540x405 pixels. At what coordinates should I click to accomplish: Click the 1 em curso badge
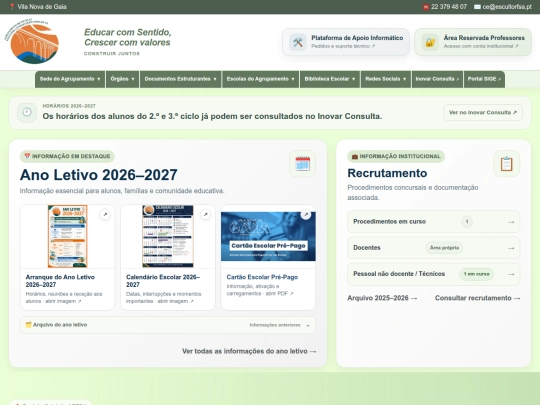coord(476,274)
